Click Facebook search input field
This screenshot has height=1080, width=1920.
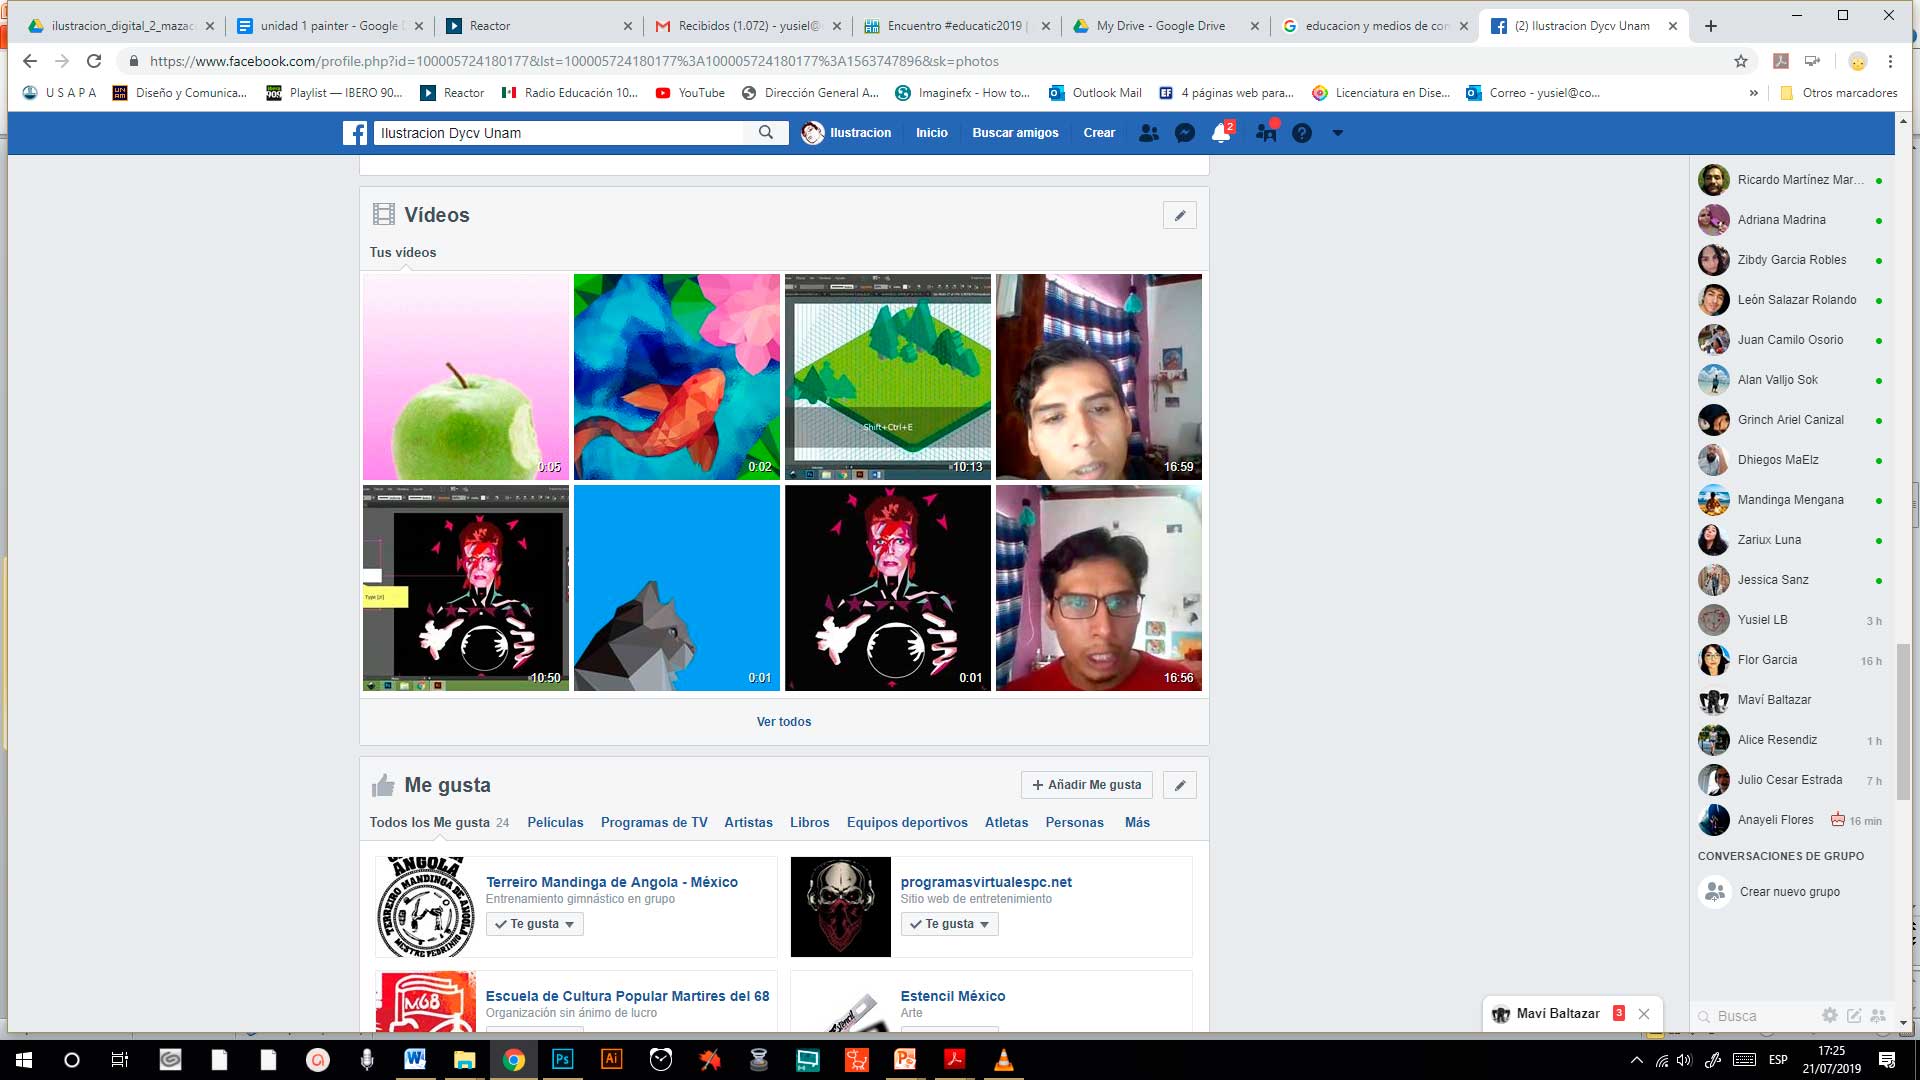[x=560, y=133]
